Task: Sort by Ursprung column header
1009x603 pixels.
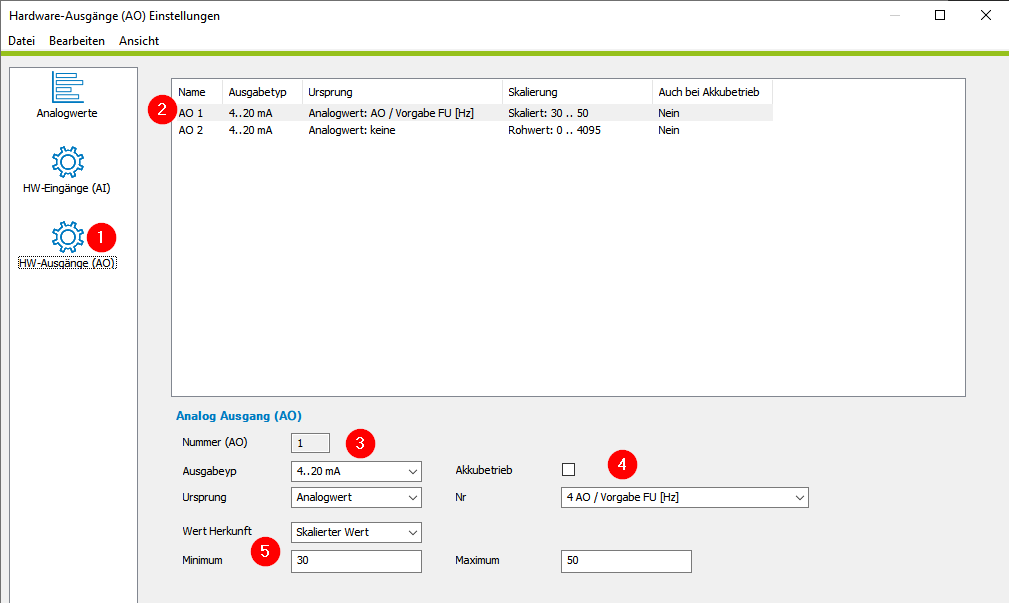Action: [x=402, y=92]
